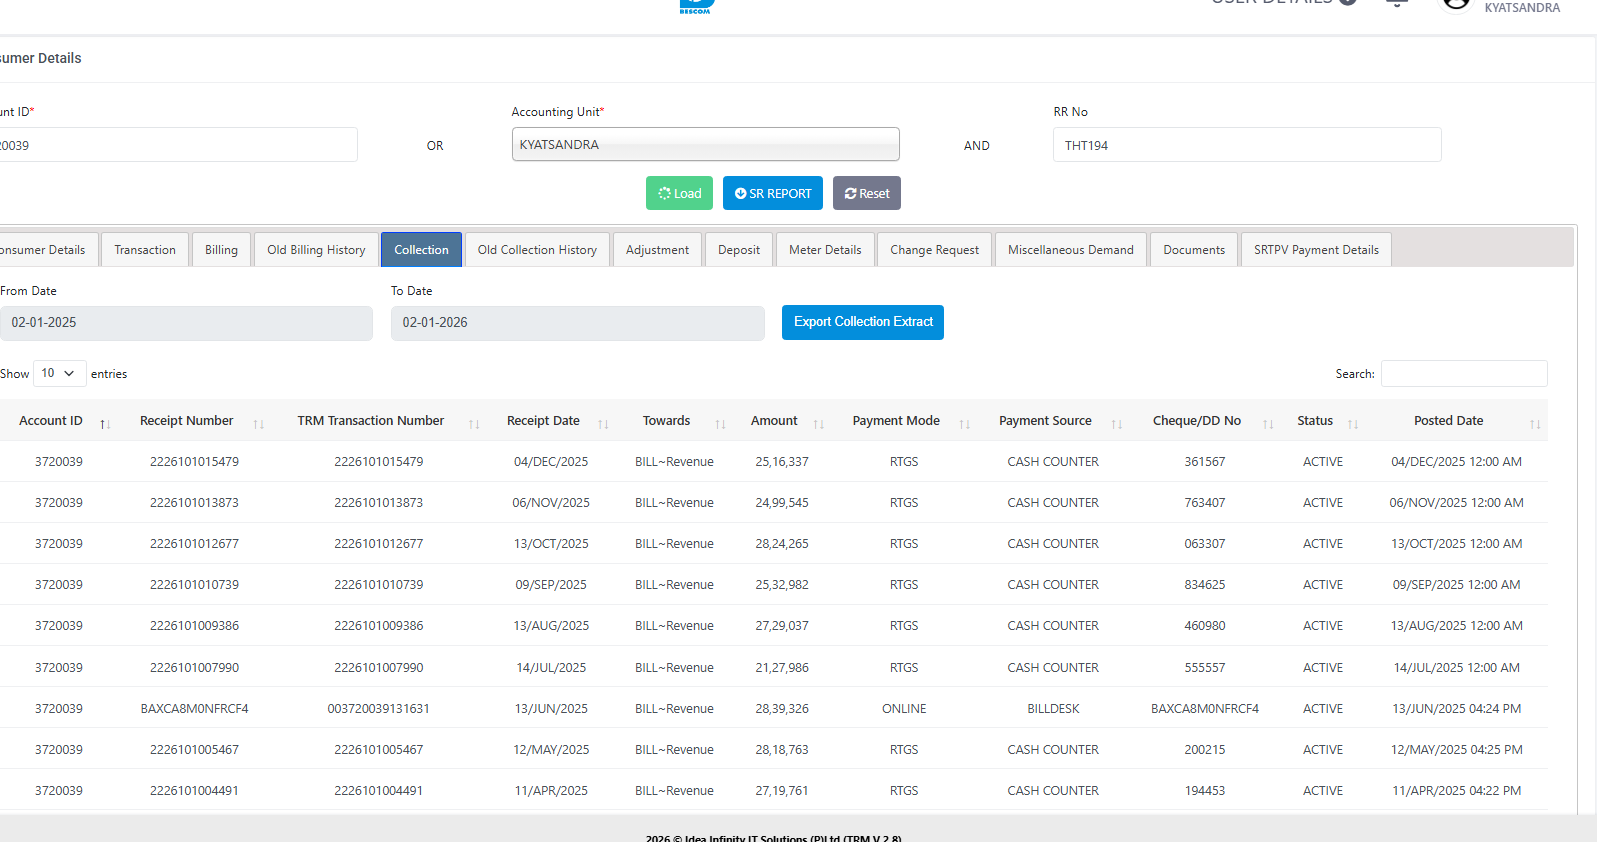The image size is (1597, 842).
Task: Open the Accounting Unit KYATSANDRA dropdown
Action: tap(705, 144)
